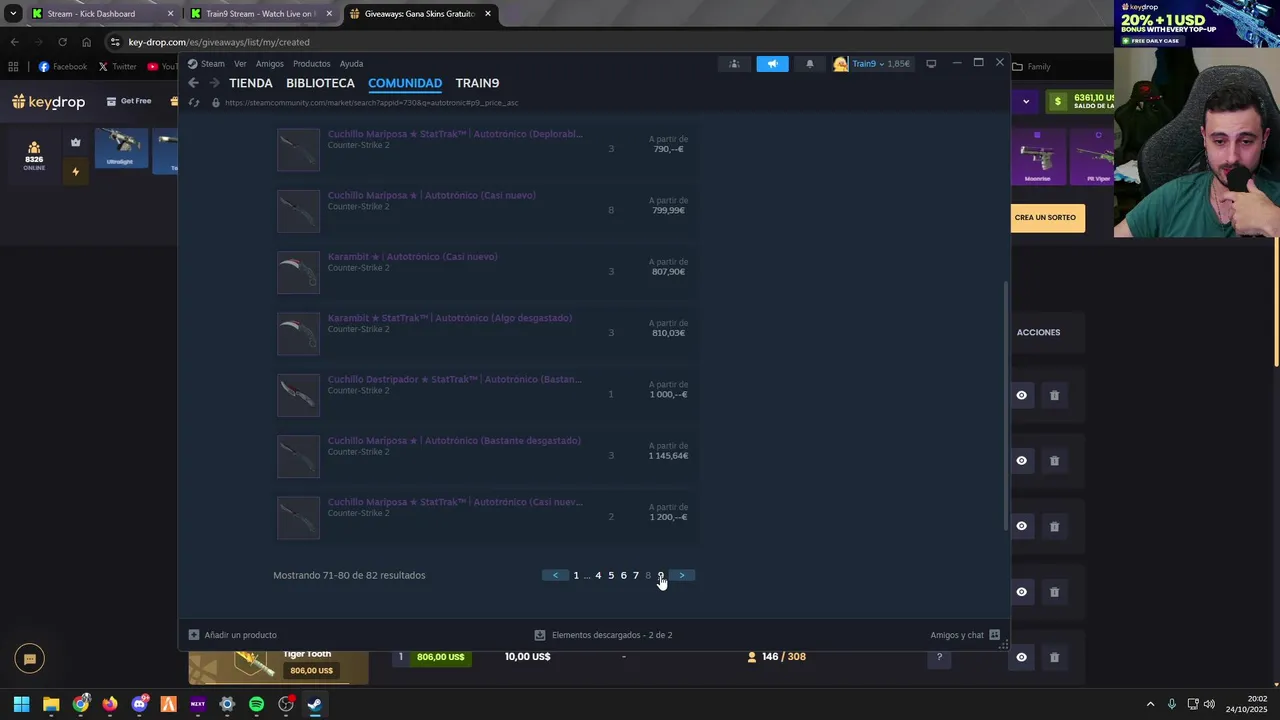The image size is (1280, 720).
Task: Open the Steam logo menu
Action: click(x=206, y=64)
